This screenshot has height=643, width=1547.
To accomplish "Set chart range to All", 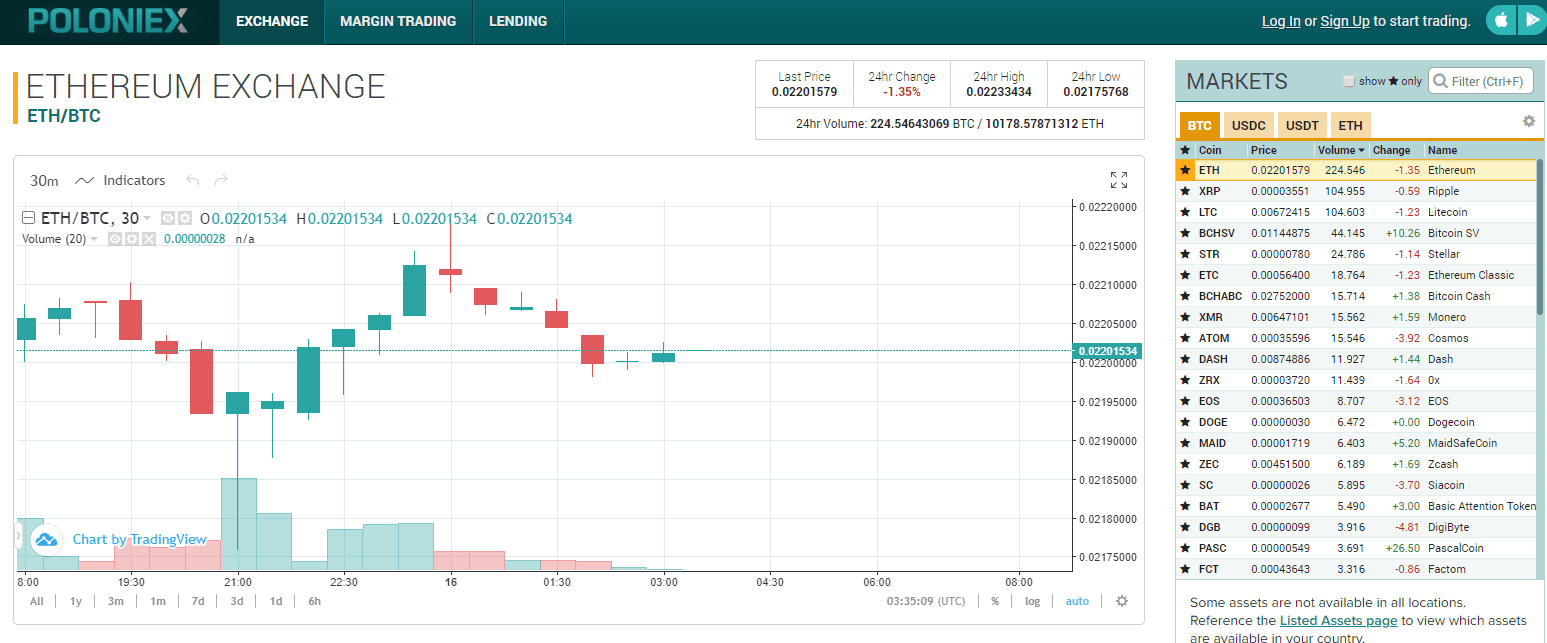I will click(37, 601).
